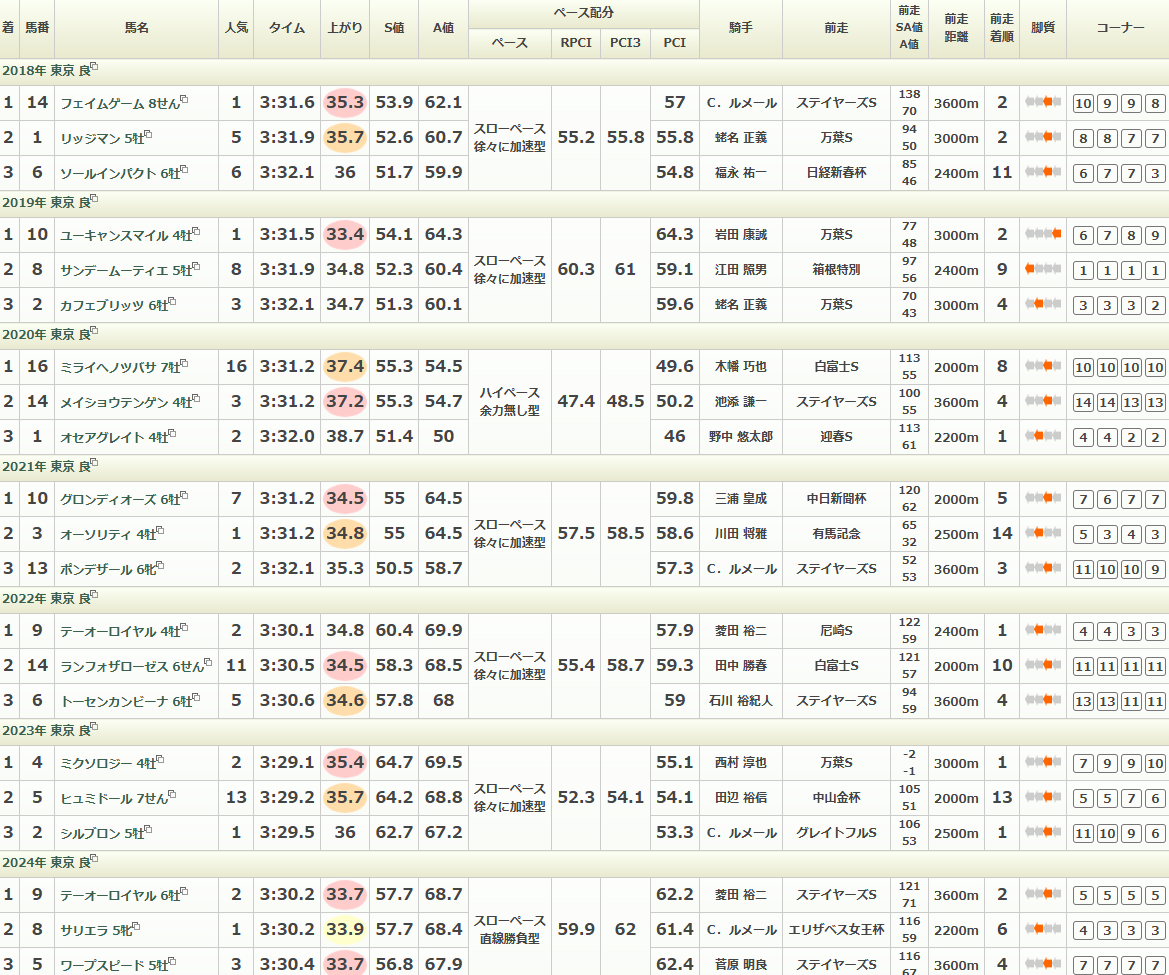Click the 上がり column header
This screenshot has width=1169, height=975.
click(x=345, y=28)
